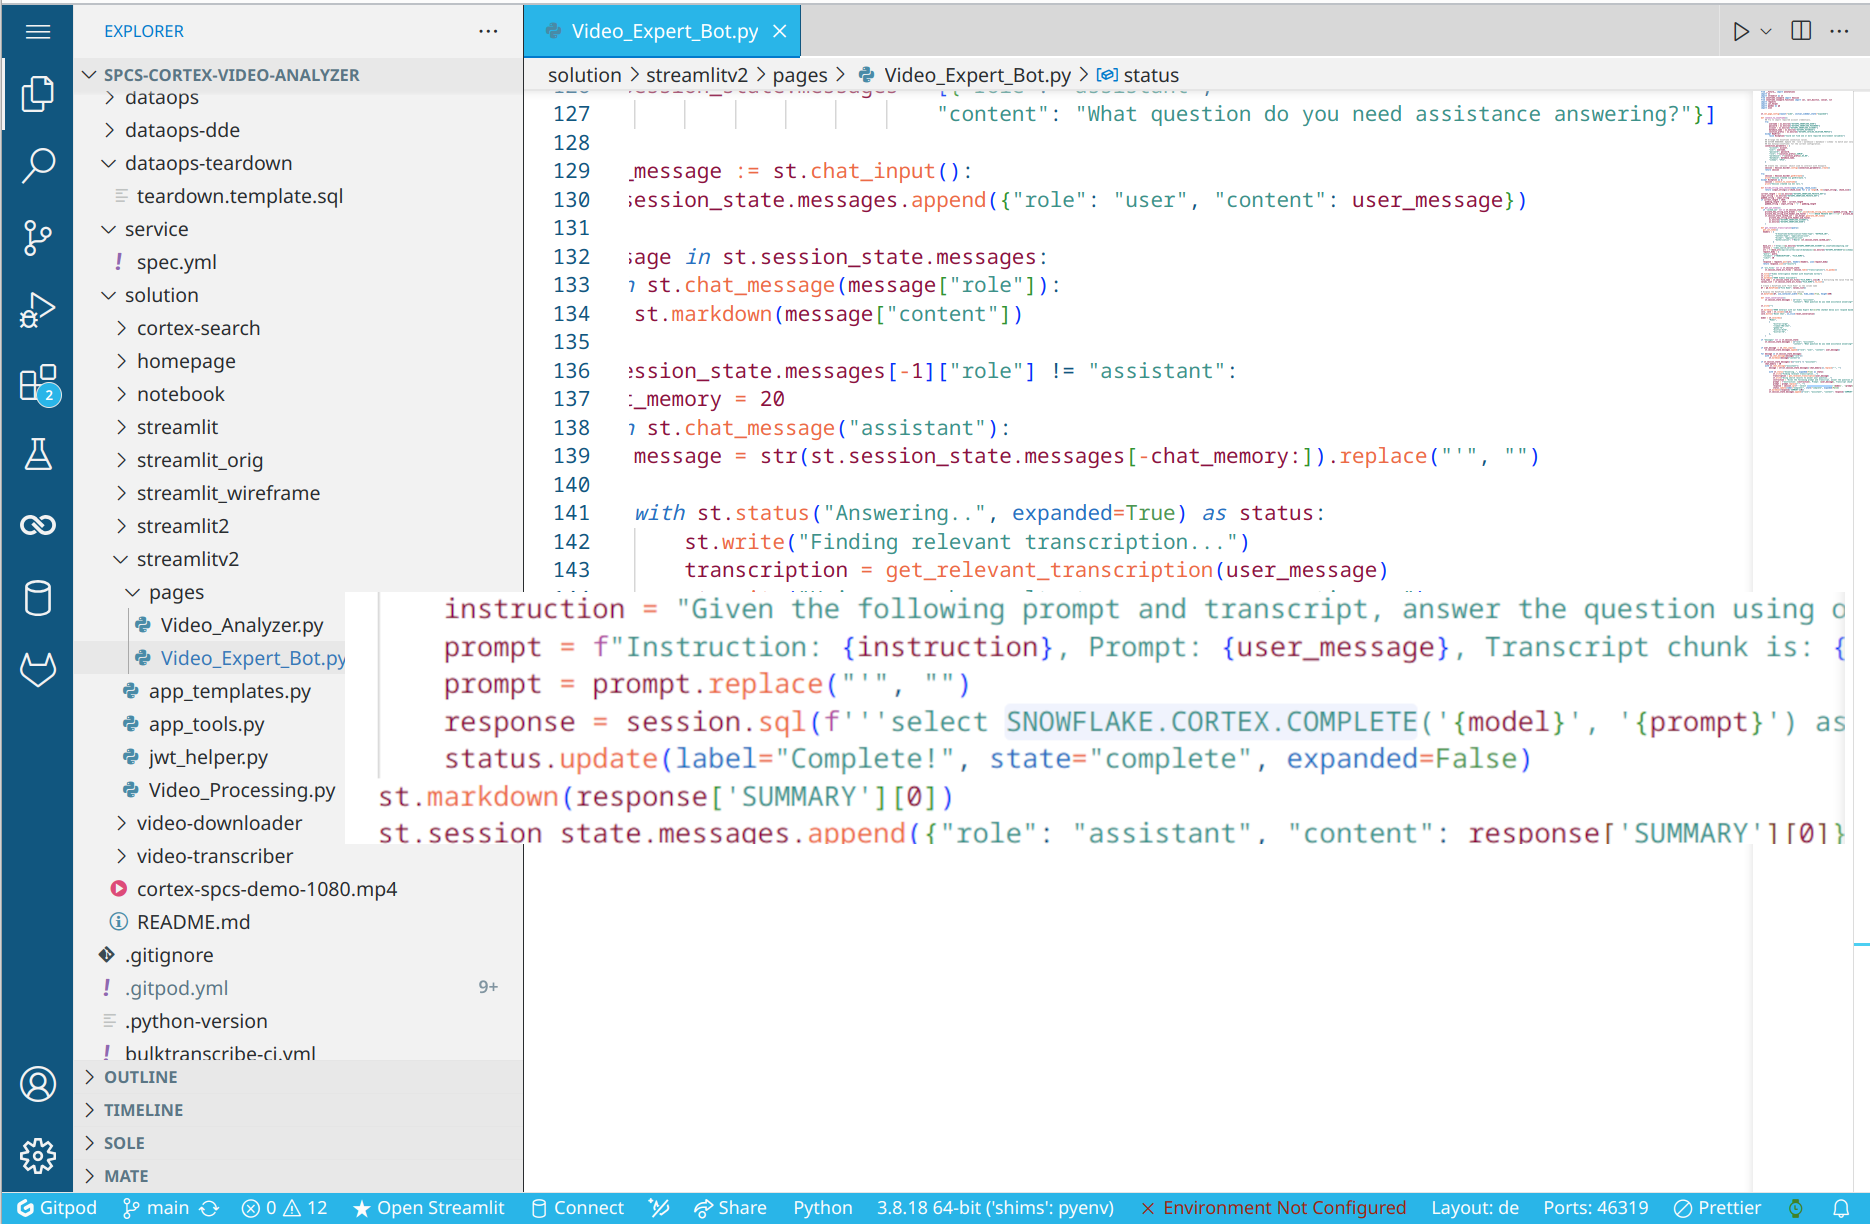Click the main branch indicator
This screenshot has width=1870, height=1224.
[156, 1208]
